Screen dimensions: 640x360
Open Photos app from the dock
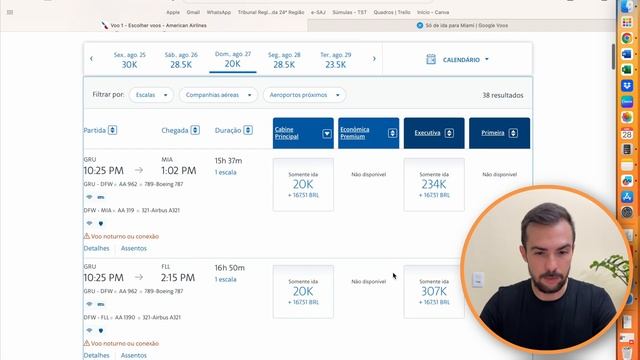coord(627,117)
